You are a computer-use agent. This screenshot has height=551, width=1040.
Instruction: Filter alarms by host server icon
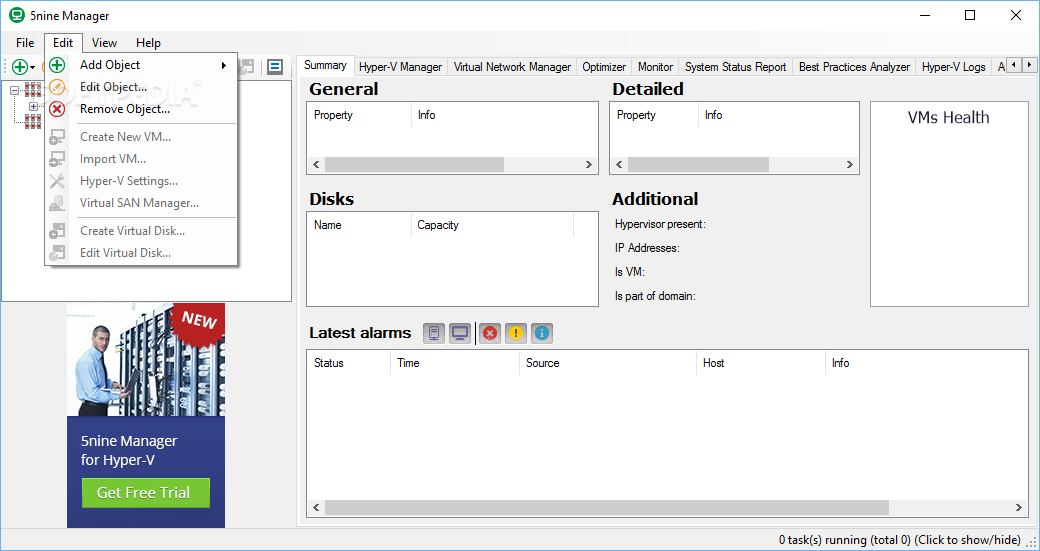coord(434,334)
